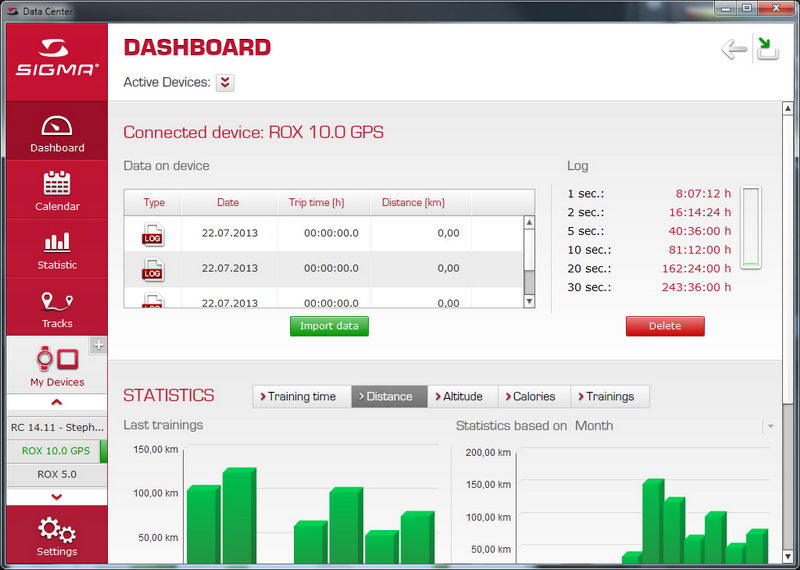Open My Devices section

tap(57, 365)
